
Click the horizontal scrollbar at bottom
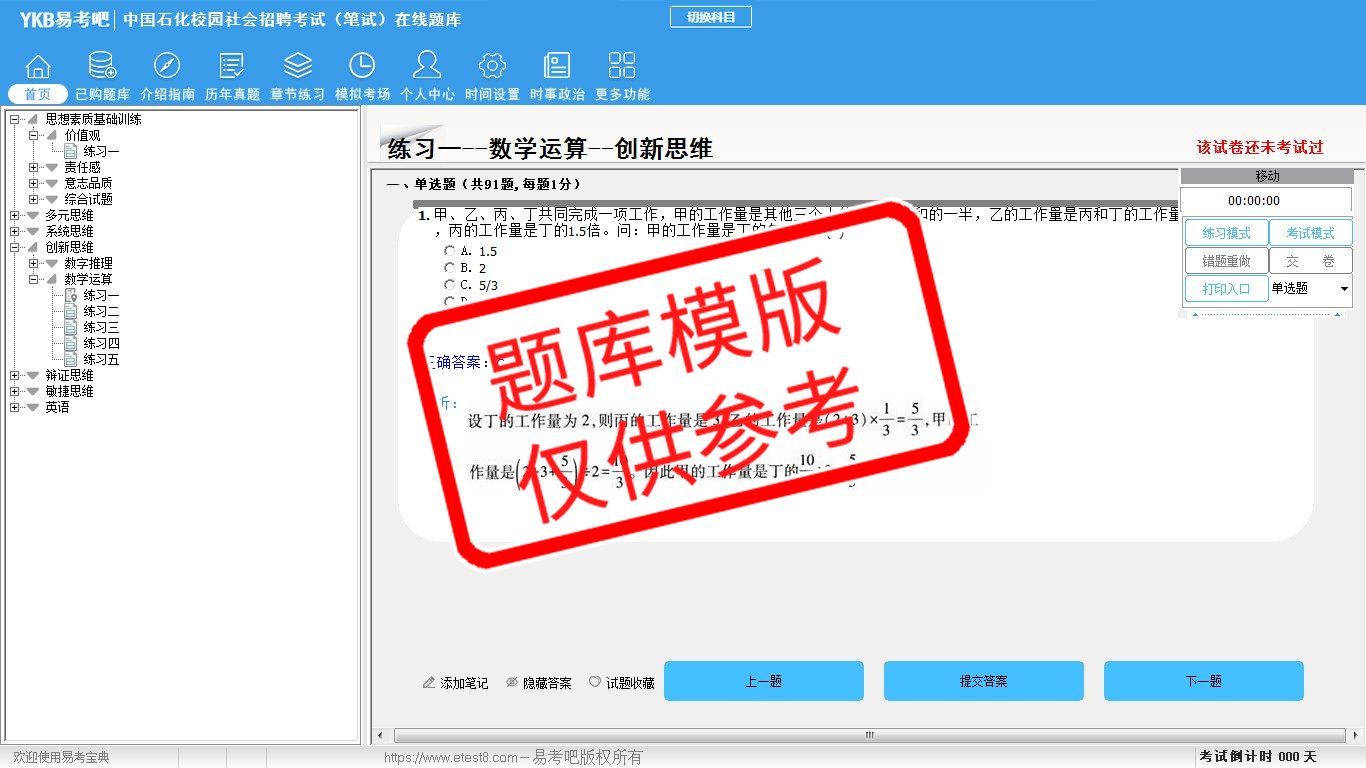(x=868, y=736)
